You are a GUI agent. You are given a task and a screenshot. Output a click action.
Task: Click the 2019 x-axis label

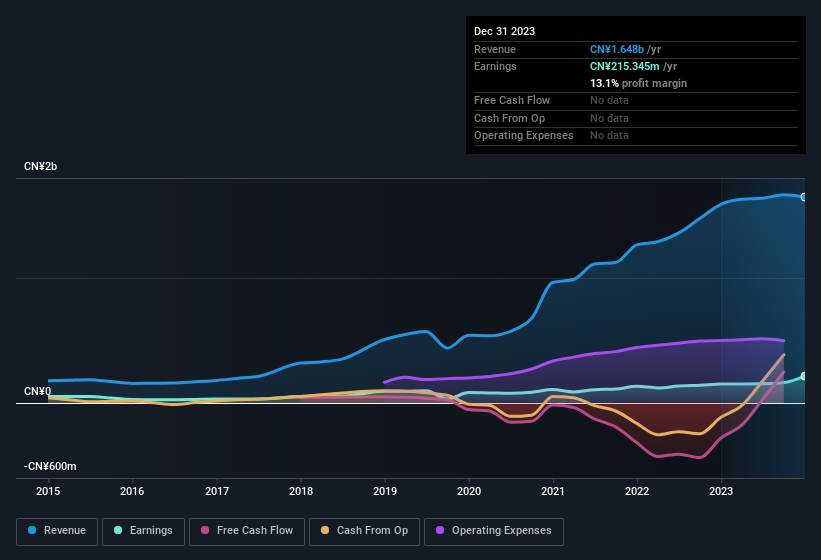tap(385, 491)
